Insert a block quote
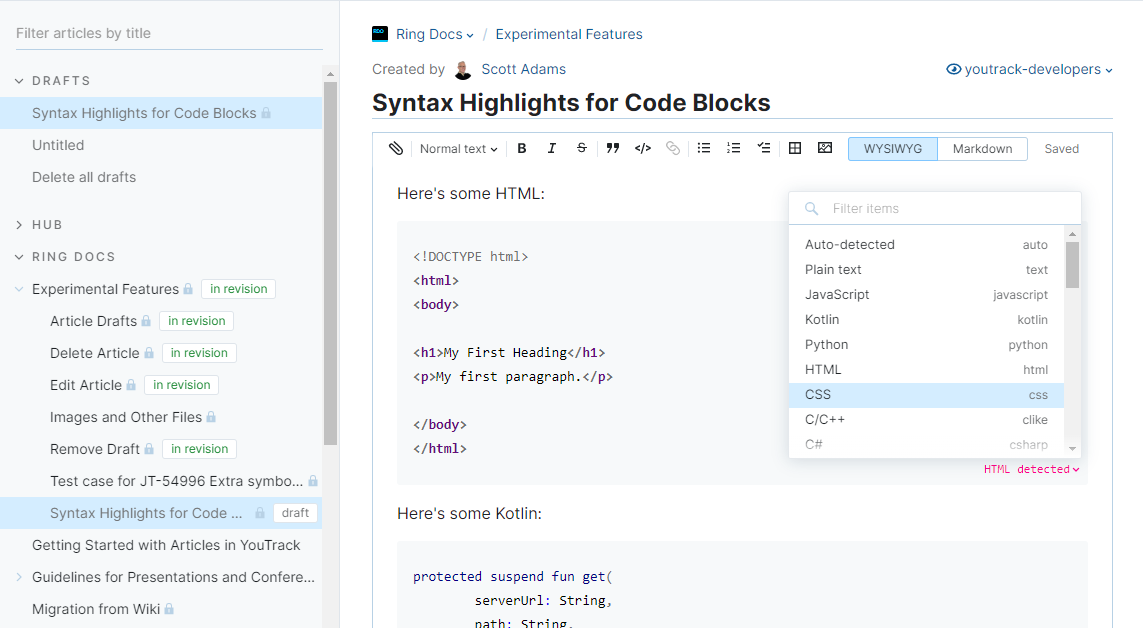 613,148
